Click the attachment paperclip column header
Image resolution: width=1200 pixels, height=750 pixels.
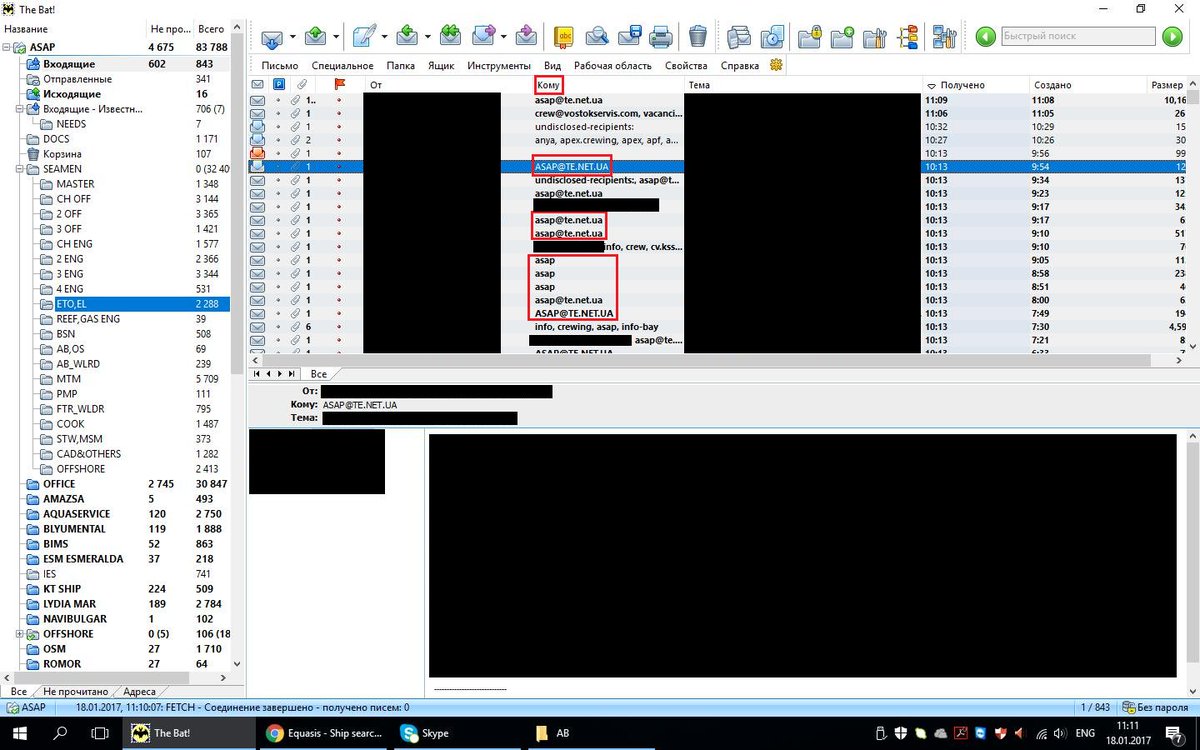[301, 85]
